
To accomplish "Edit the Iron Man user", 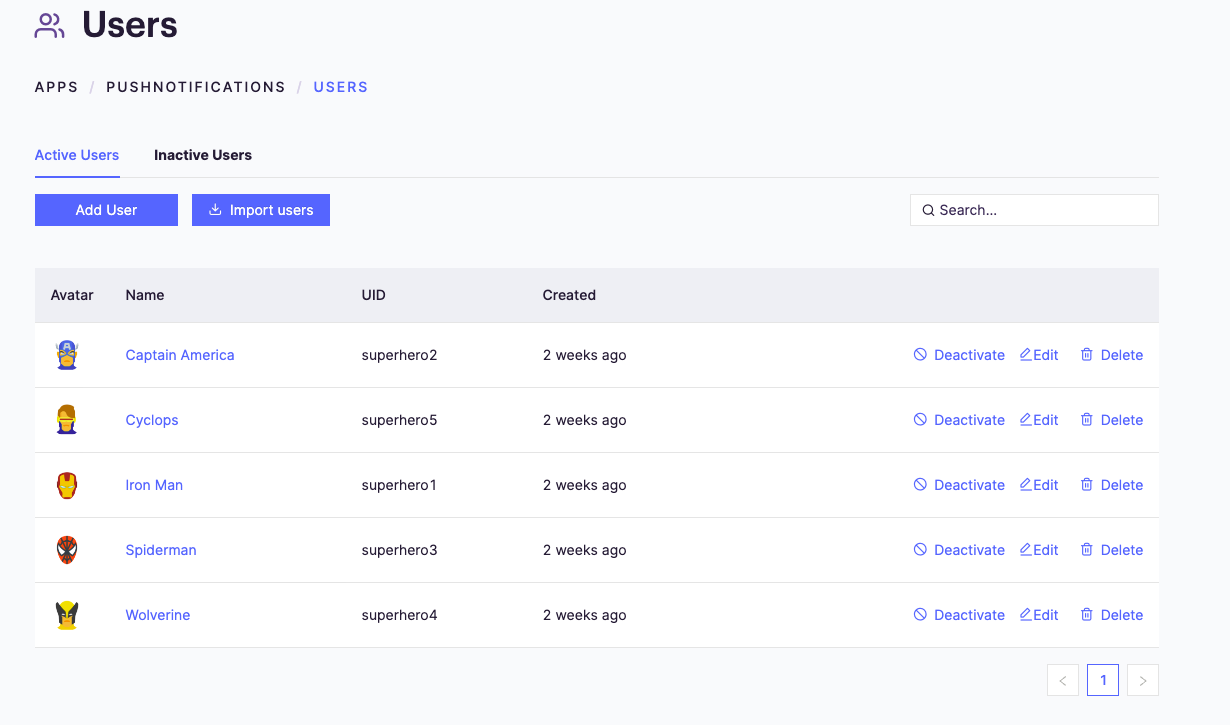I will point(1039,485).
